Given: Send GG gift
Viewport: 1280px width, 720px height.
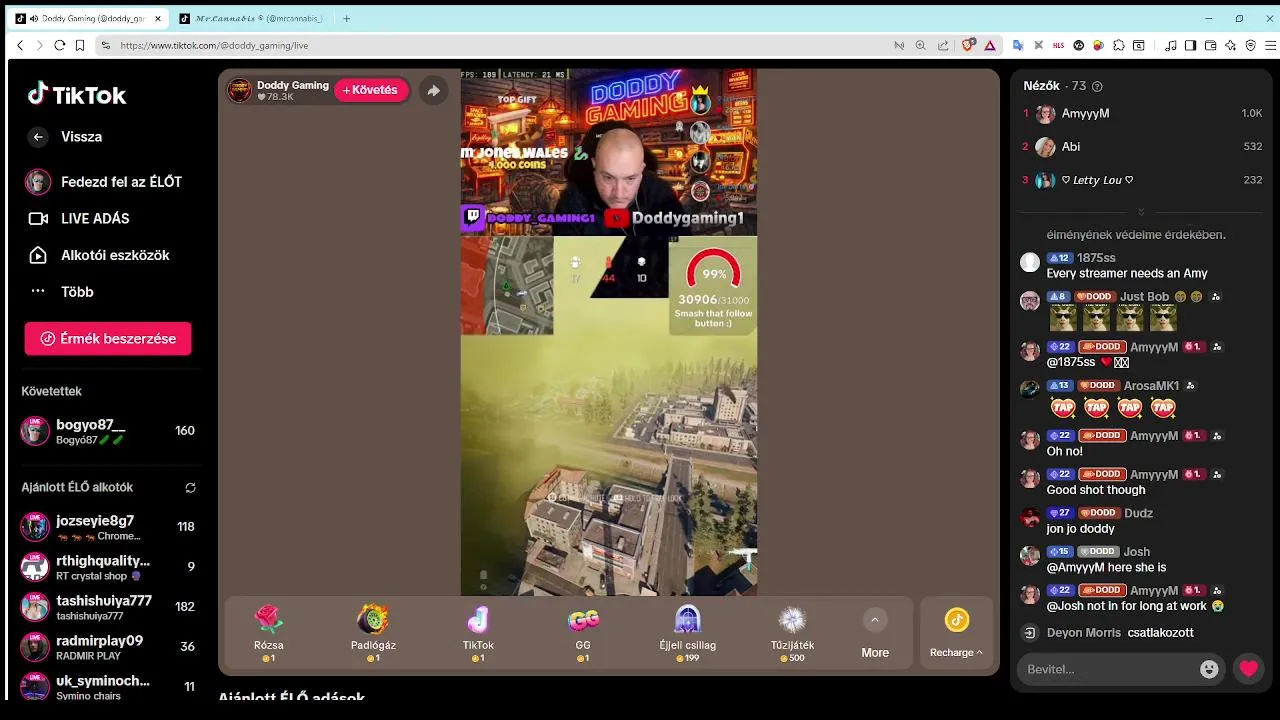Looking at the screenshot, I should (x=583, y=633).
